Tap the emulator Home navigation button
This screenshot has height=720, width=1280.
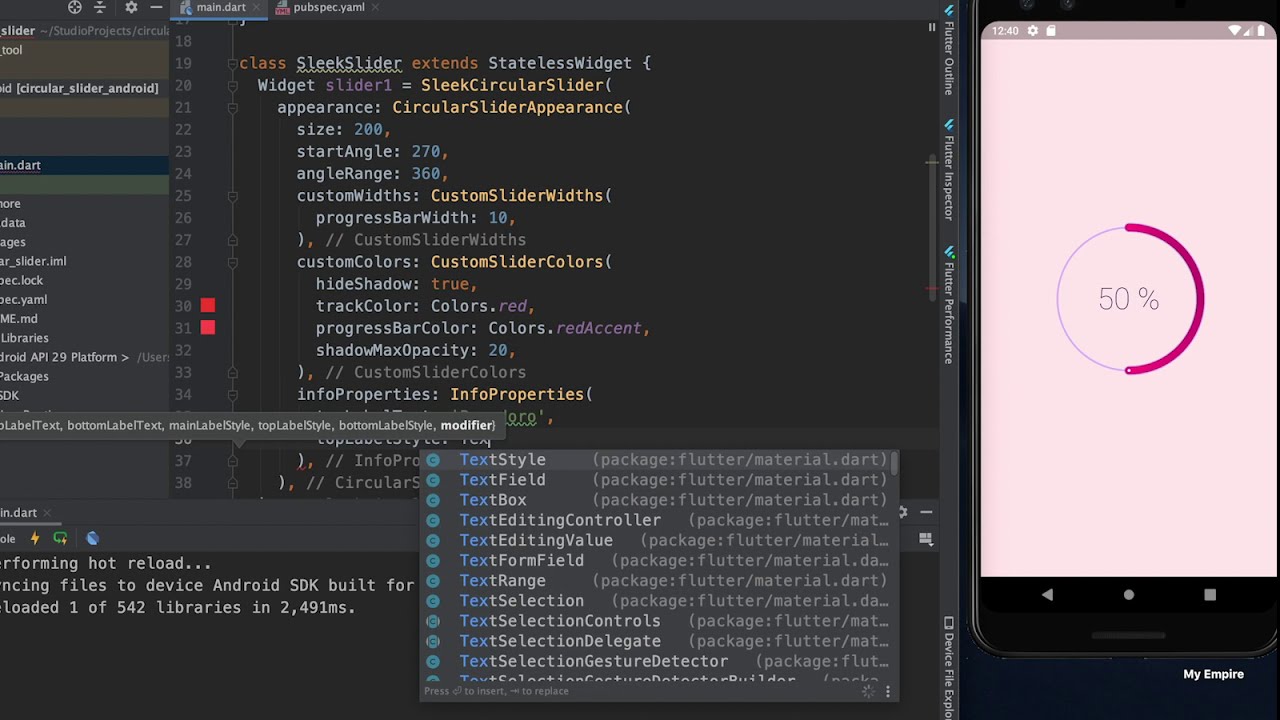pos(1129,594)
